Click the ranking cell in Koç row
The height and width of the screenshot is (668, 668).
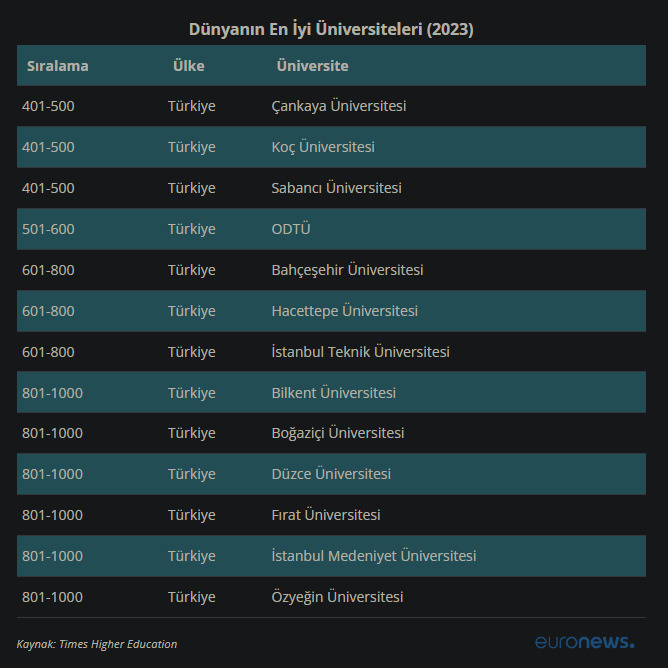(48, 147)
